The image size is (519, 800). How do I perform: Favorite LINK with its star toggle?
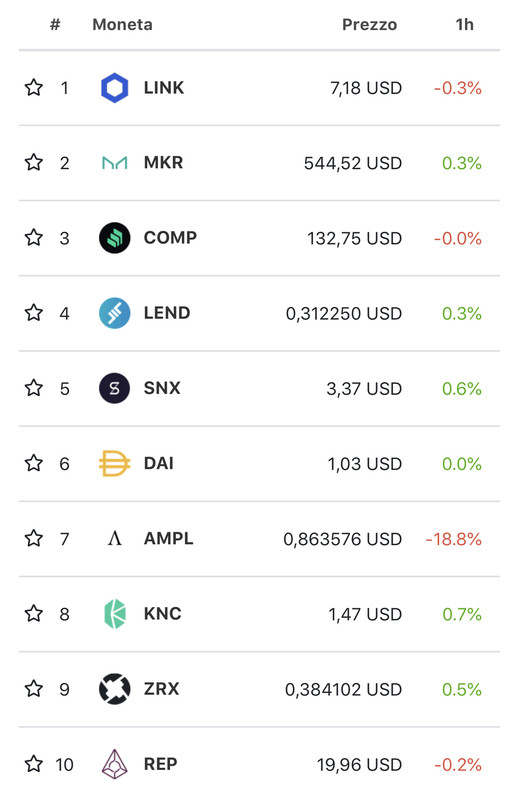tap(34, 88)
